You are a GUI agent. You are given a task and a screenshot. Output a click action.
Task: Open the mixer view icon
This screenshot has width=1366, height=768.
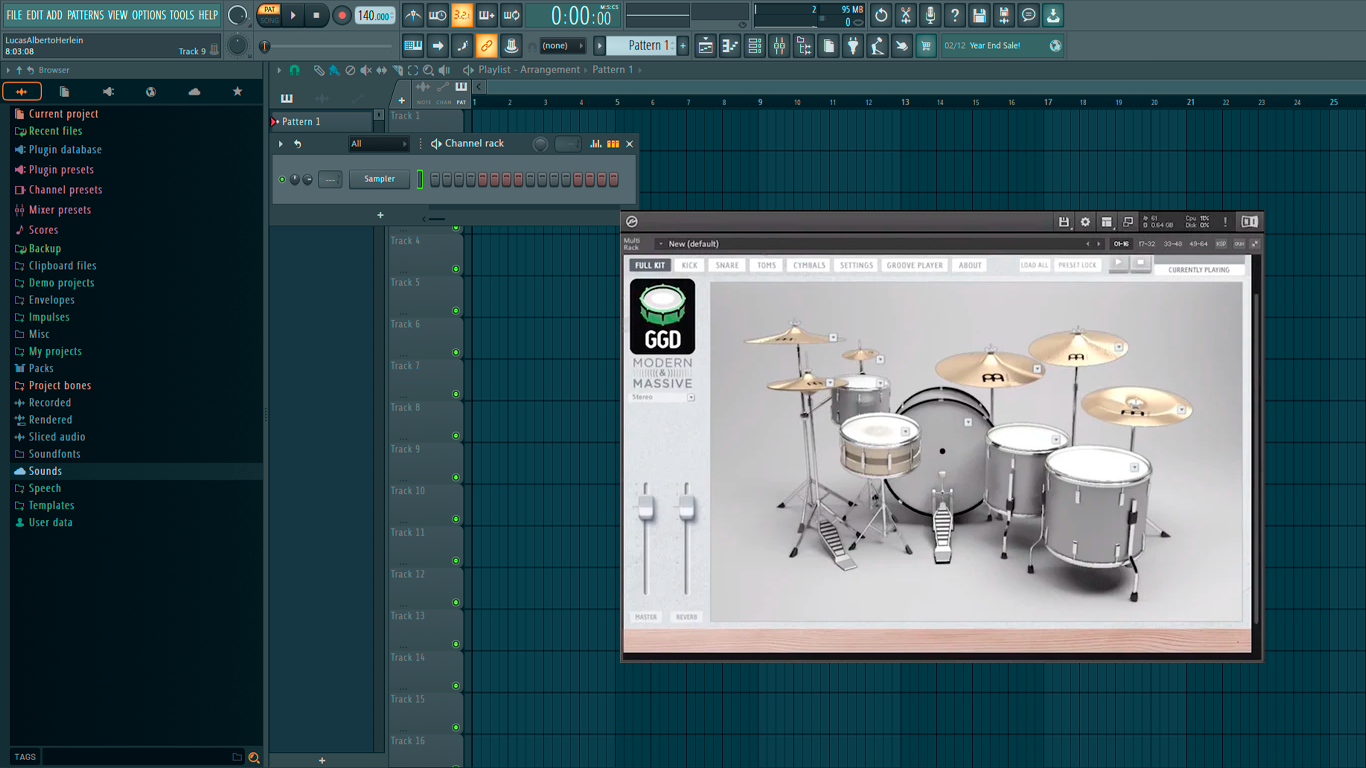tap(779, 46)
